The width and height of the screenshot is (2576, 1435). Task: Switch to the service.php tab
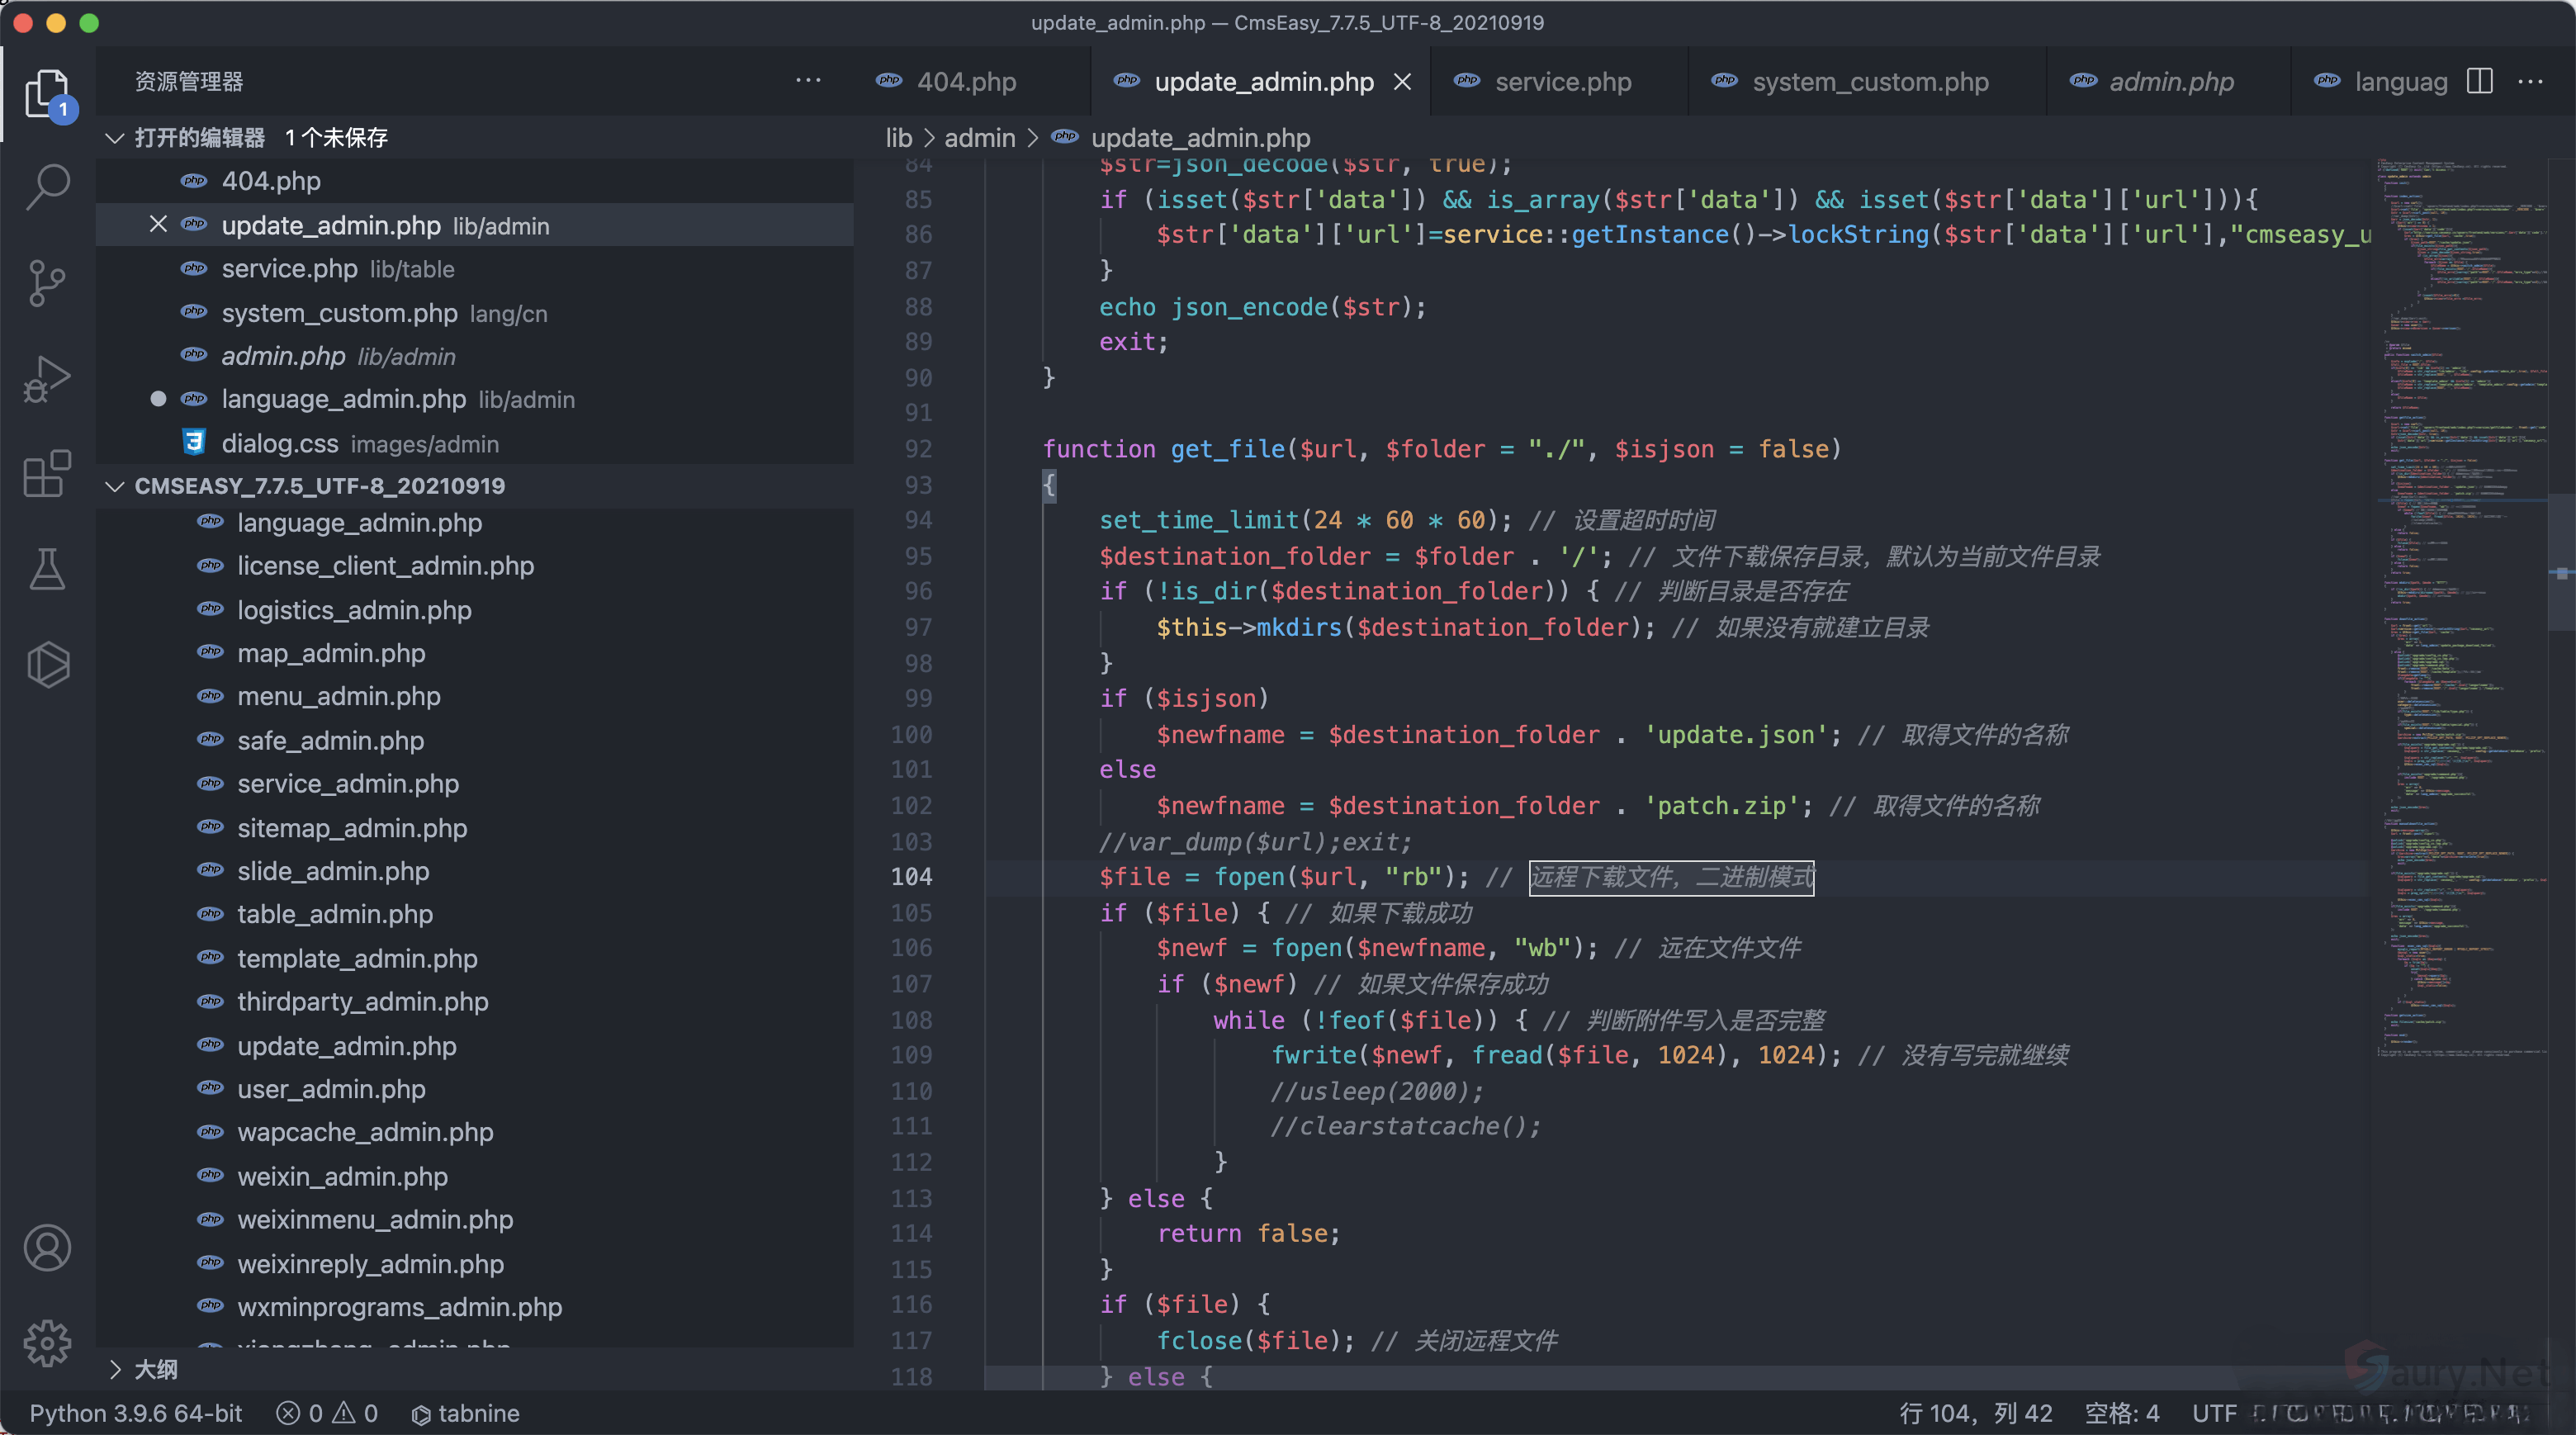pos(1562,82)
